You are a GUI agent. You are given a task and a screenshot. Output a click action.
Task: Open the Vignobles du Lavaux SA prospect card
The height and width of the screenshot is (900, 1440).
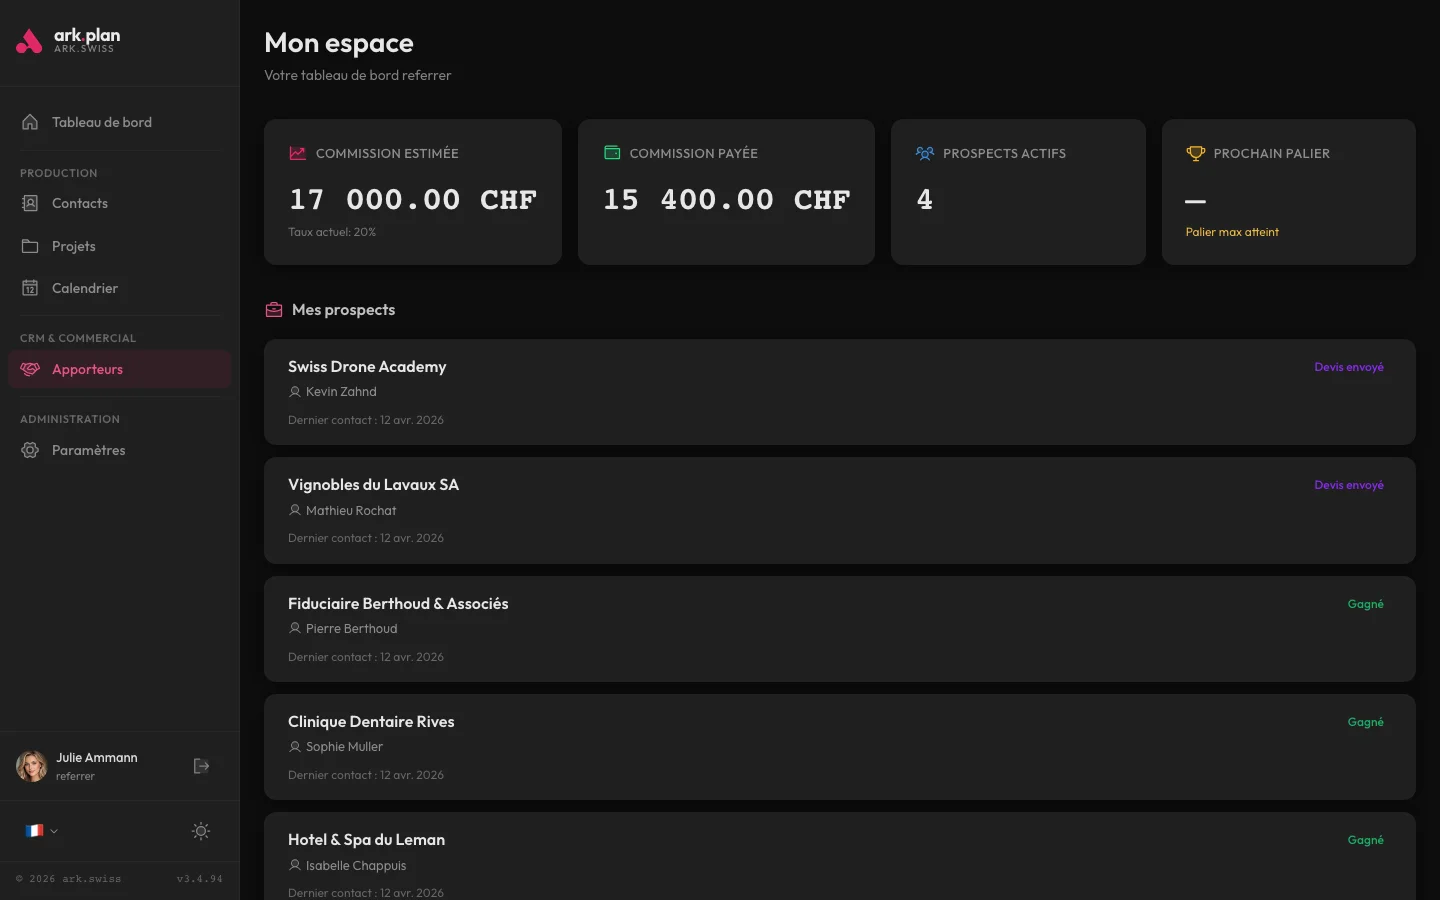[839, 511]
